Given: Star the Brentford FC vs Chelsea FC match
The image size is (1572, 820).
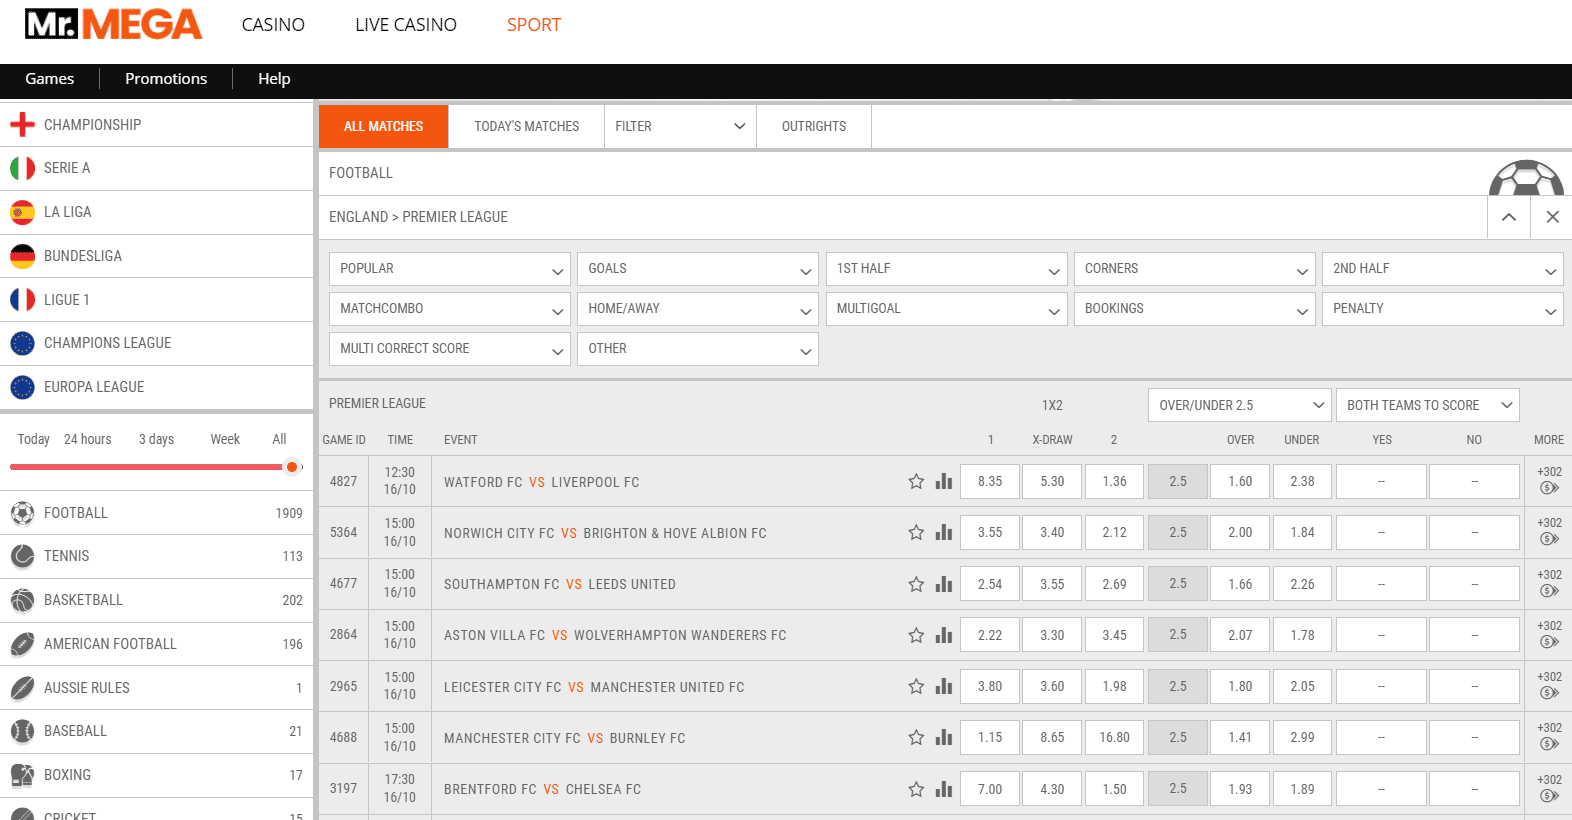Looking at the screenshot, I should [x=916, y=789].
